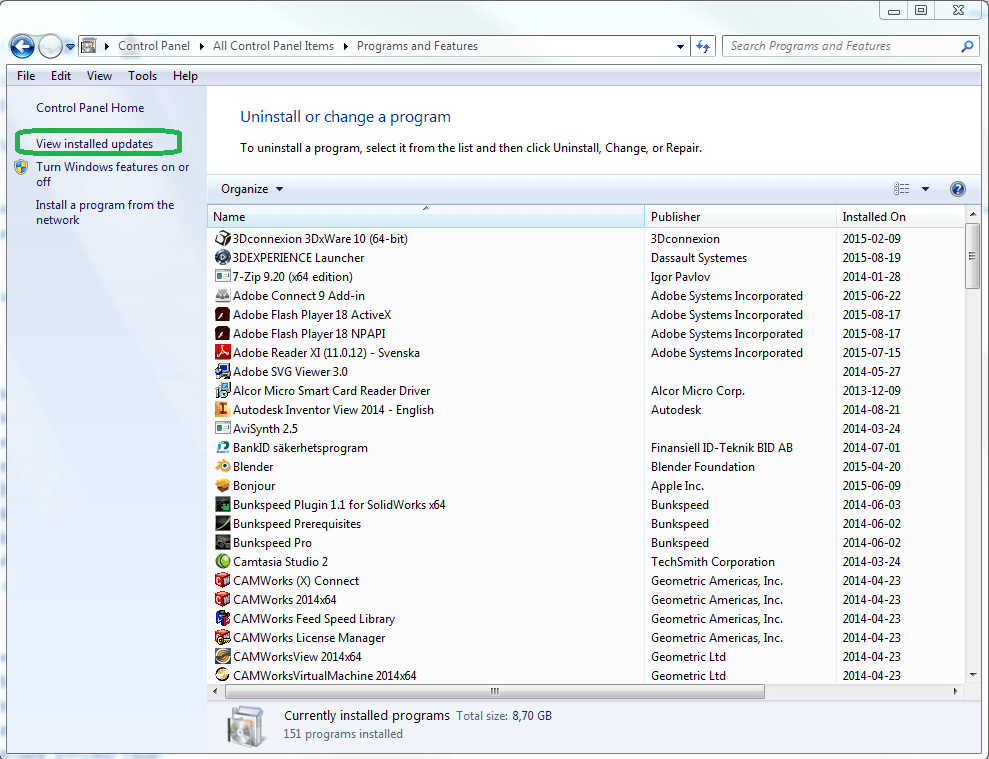989x759 pixels.
Task: Go to Control Panel Home
Action: point(90,108)
